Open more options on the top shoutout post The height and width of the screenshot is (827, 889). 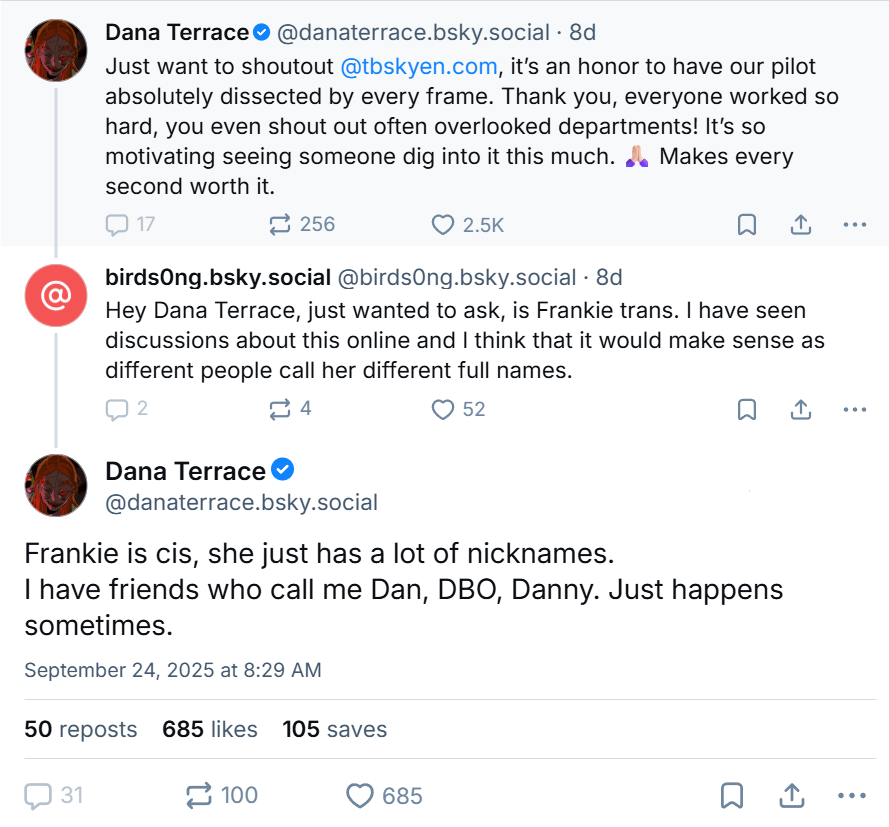[x=854, y=225]
